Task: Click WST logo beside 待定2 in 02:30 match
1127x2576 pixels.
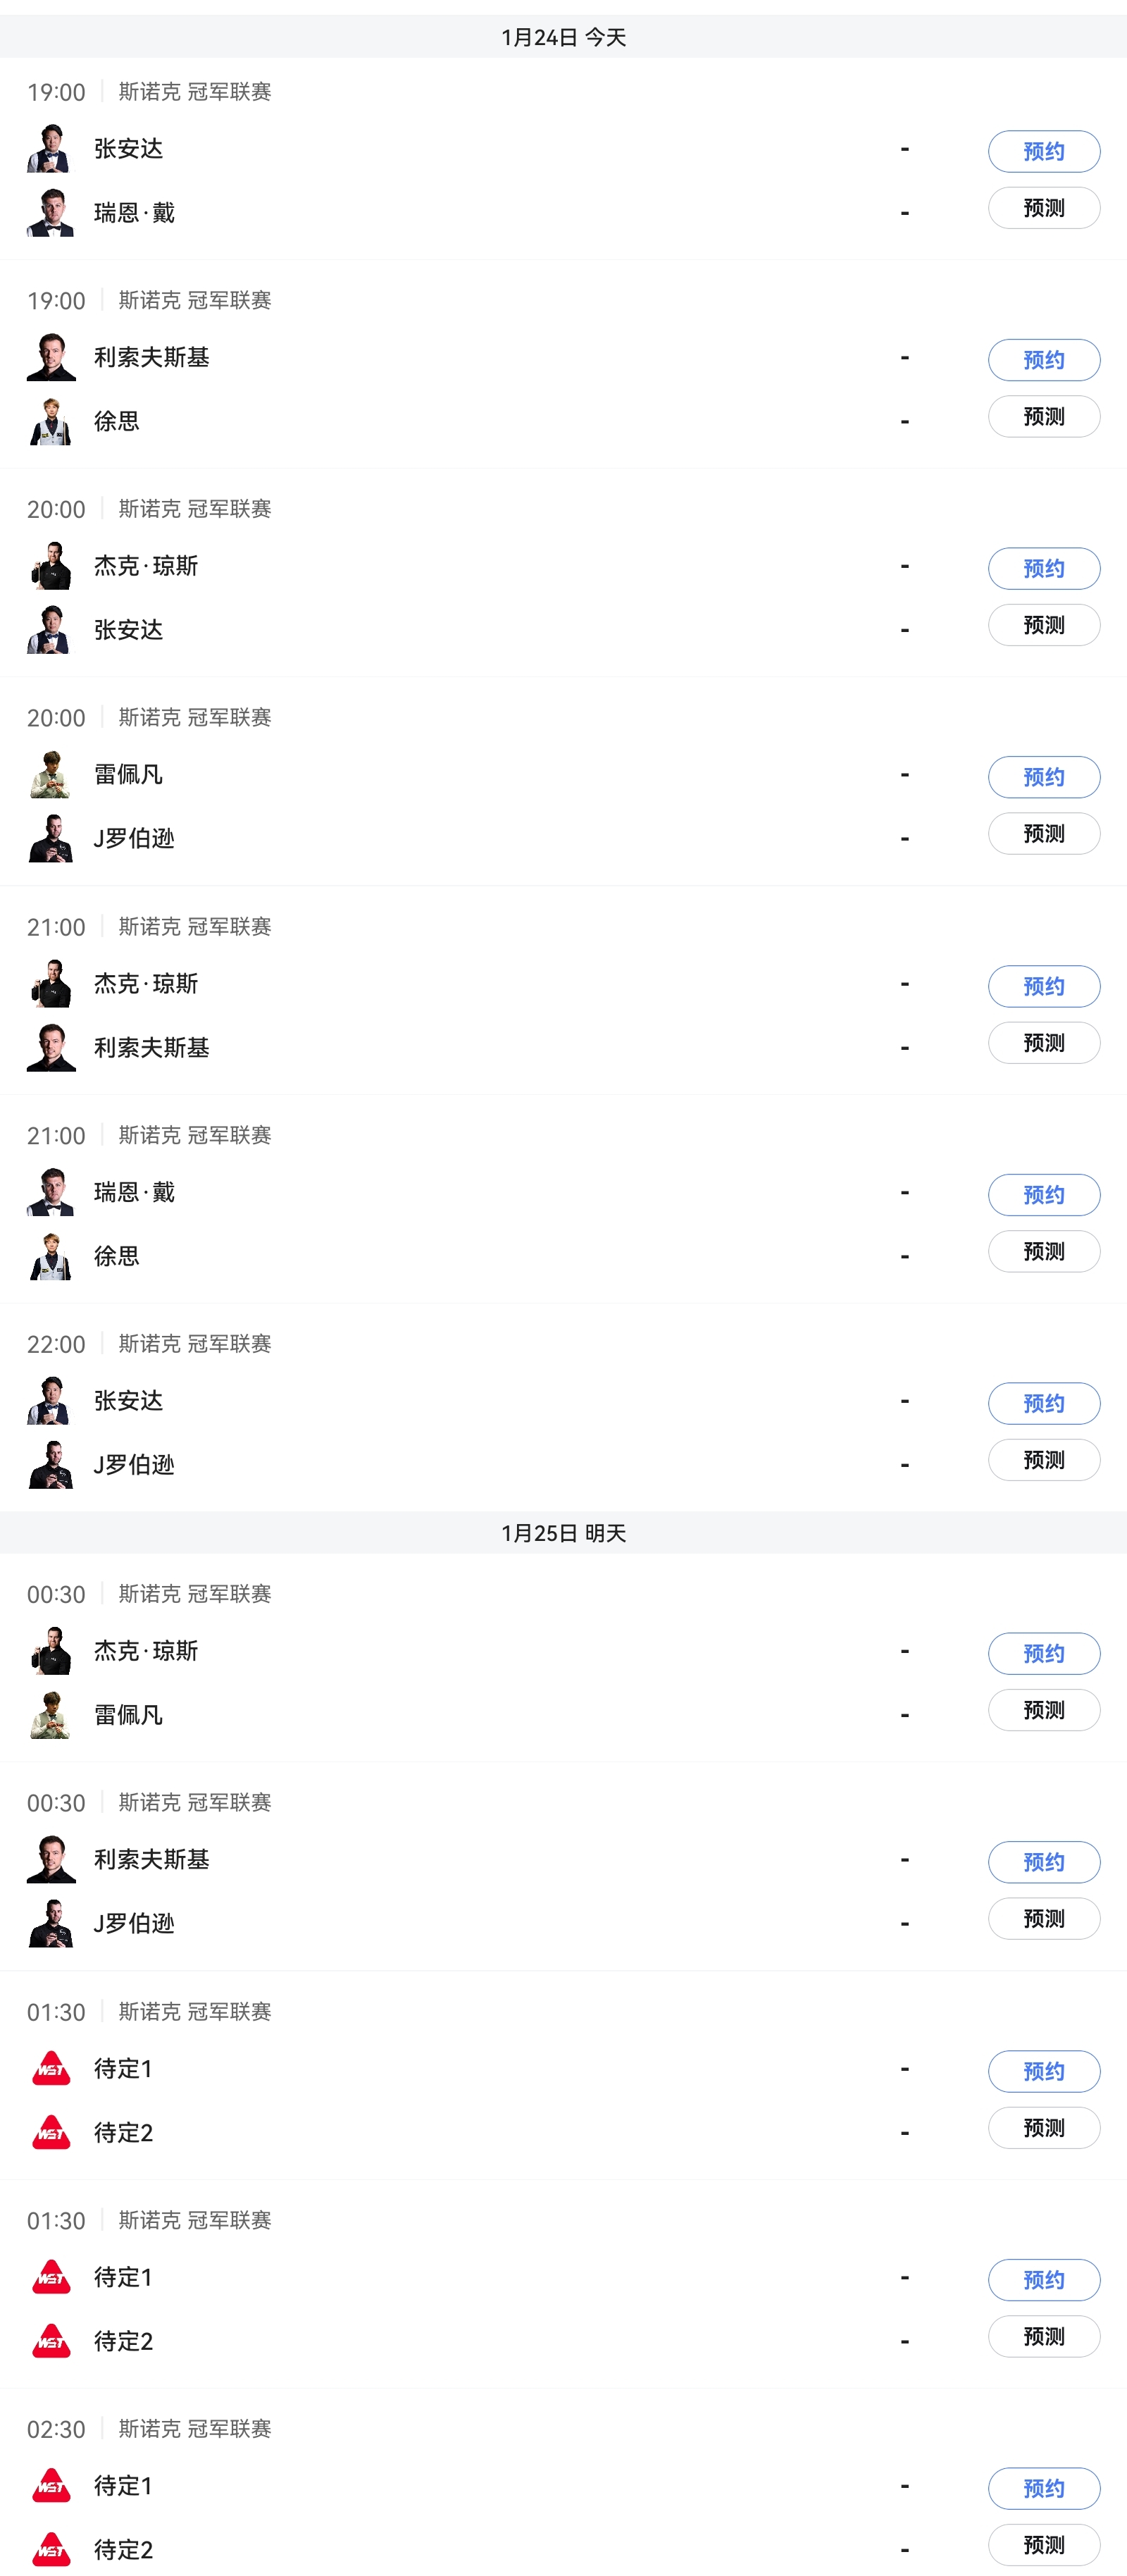Action: coord(50,2549)
